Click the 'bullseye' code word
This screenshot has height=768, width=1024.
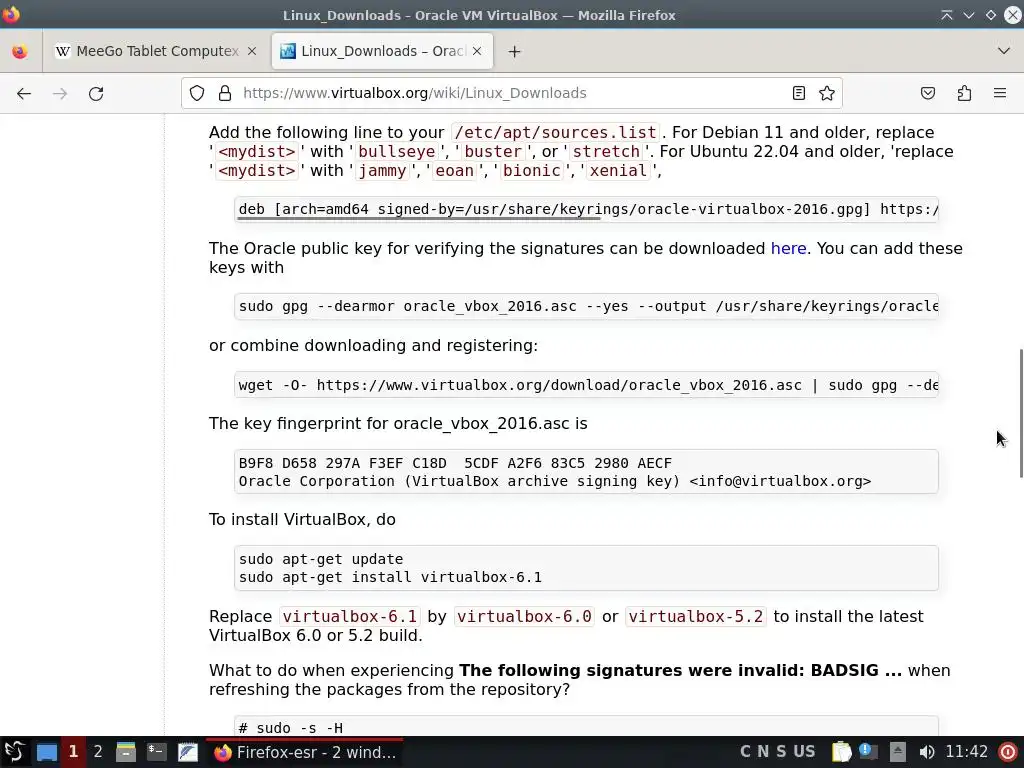coord(396,152)
